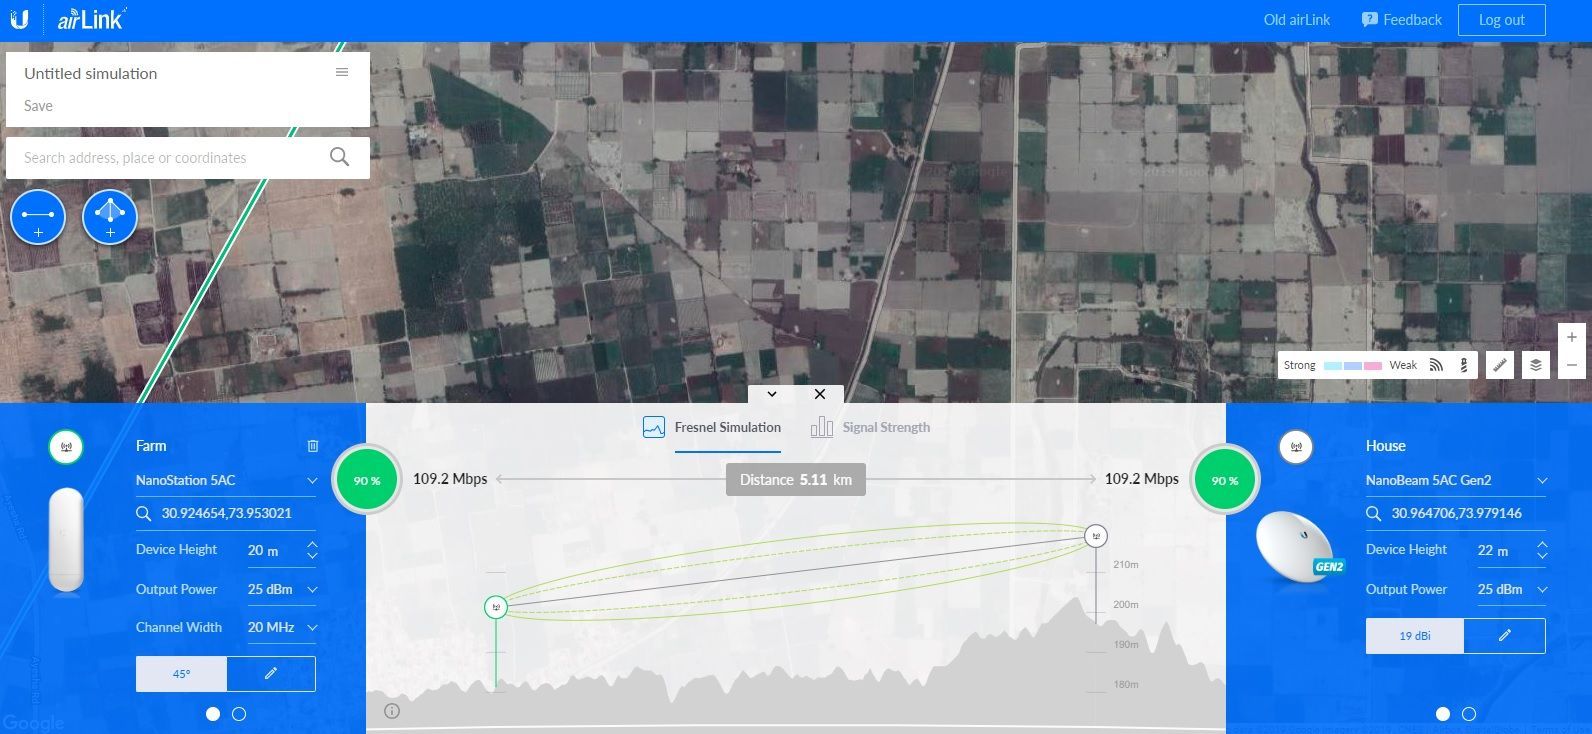Screen dimensions: 1592x734
Task: Open the map layers selector
Action: (1536, 365)
